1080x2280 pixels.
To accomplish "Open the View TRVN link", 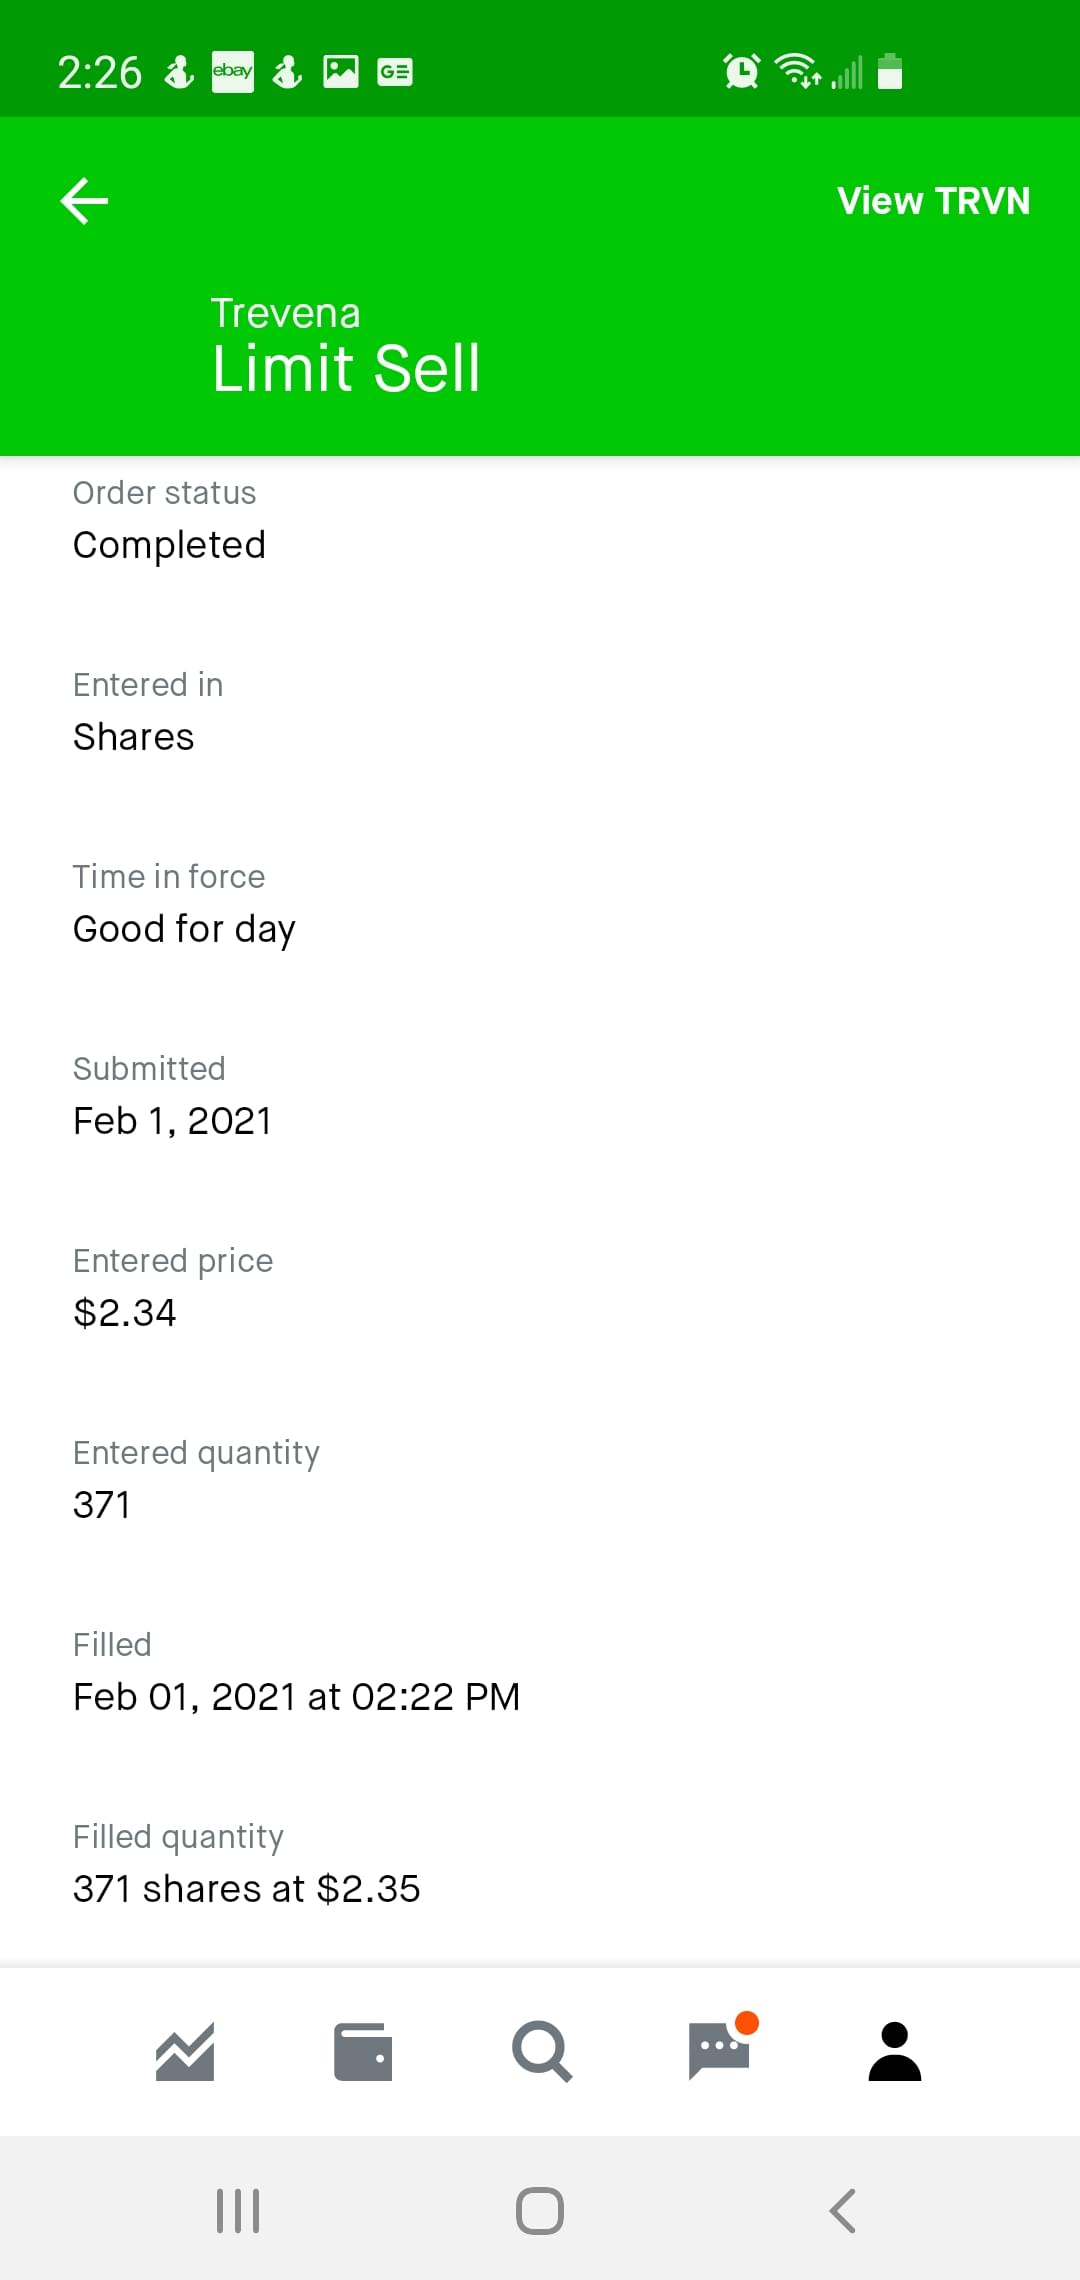I will [933, 201].
